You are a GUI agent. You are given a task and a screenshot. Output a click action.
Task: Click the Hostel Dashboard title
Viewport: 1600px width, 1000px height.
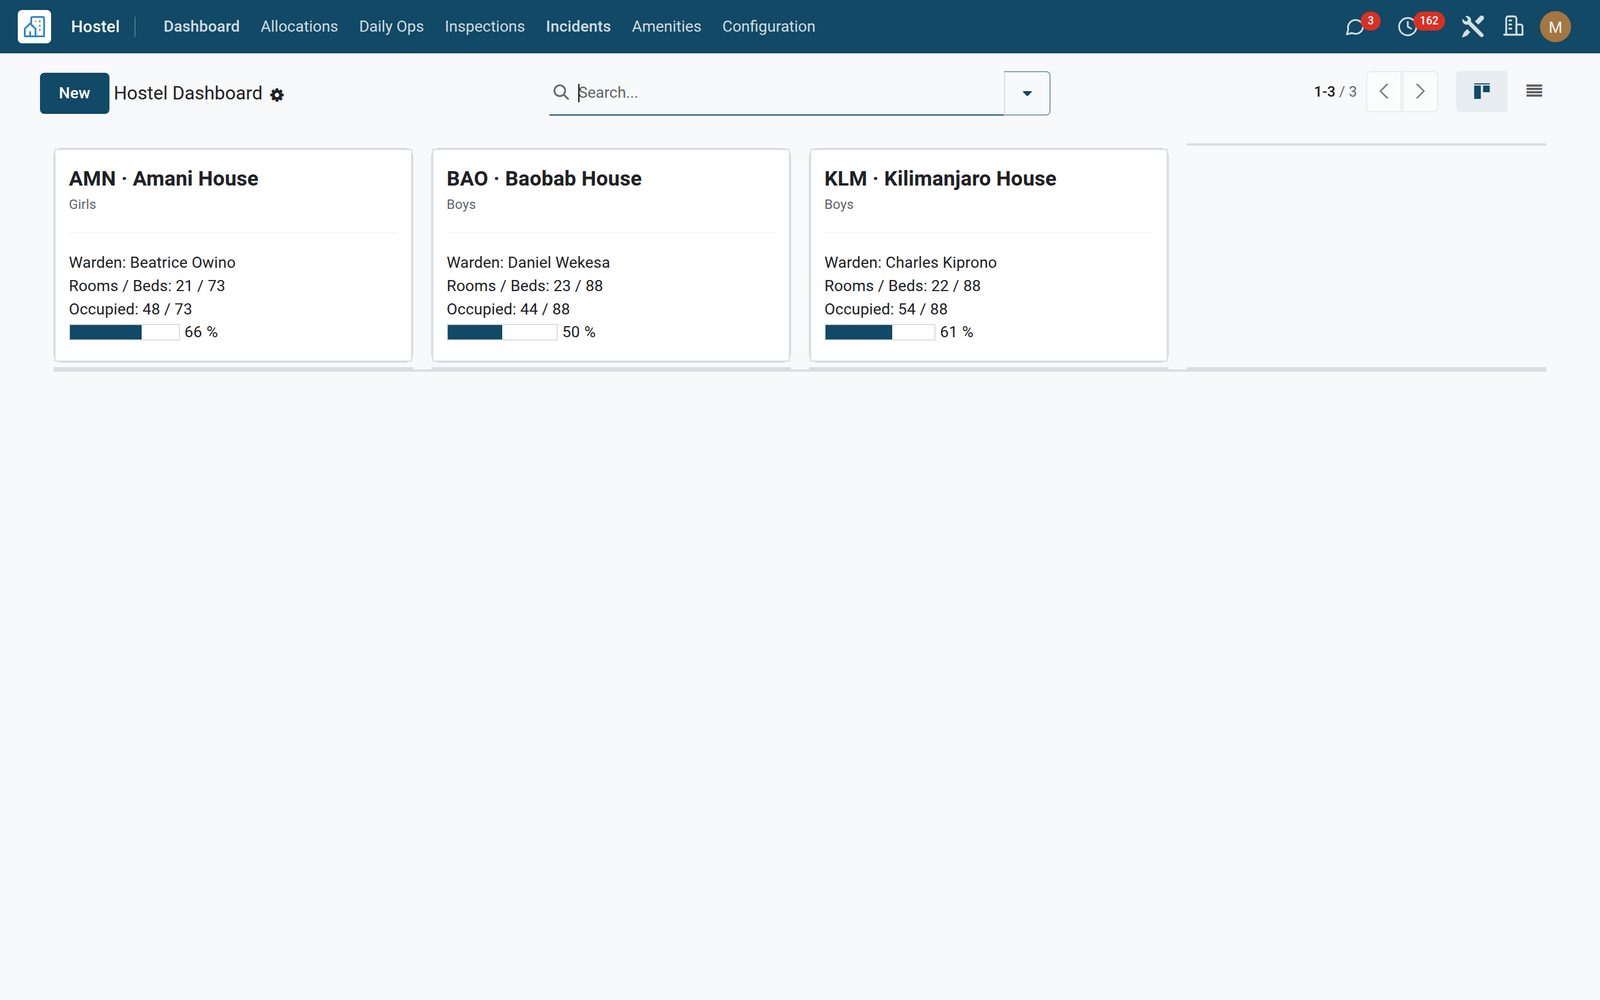(188, 93)
